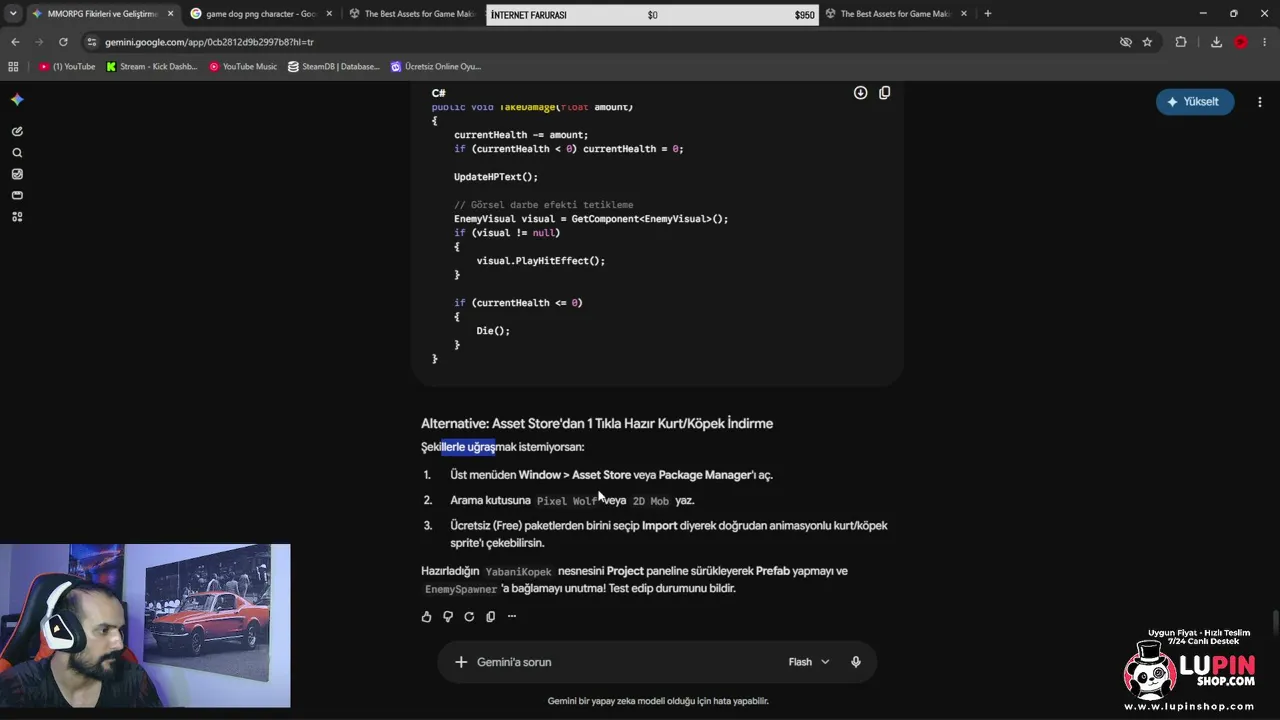The width and height of the screenshot is (1280, 720).
Task: Regenerate the Gemini response
Action: pos(469,616)
